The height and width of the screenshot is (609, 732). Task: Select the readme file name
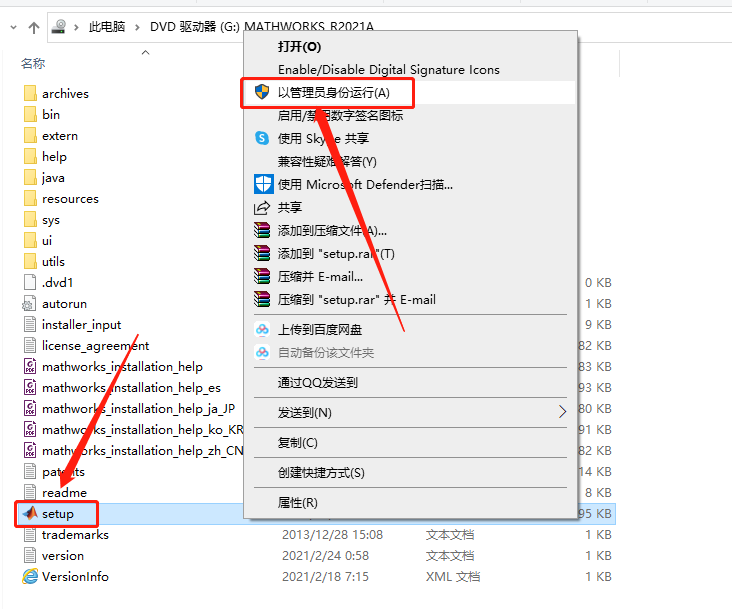click(64, 493)
